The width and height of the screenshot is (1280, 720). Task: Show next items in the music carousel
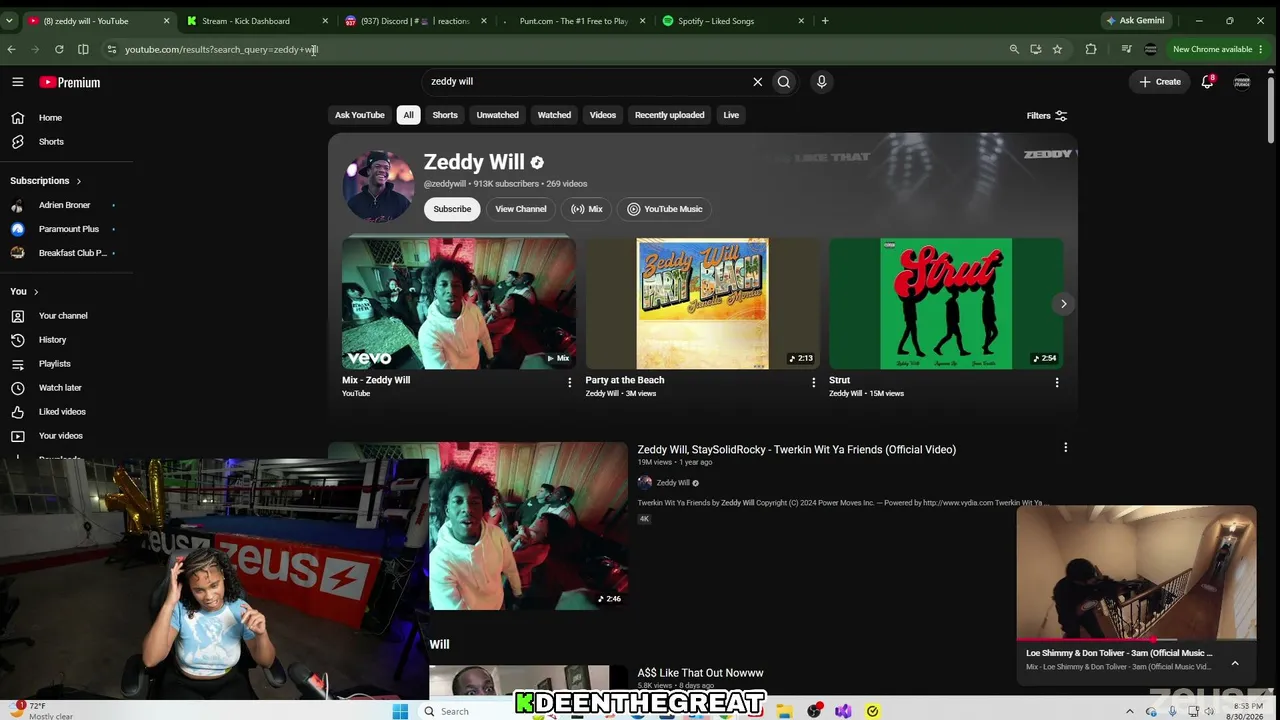(x=1063, y=303)
